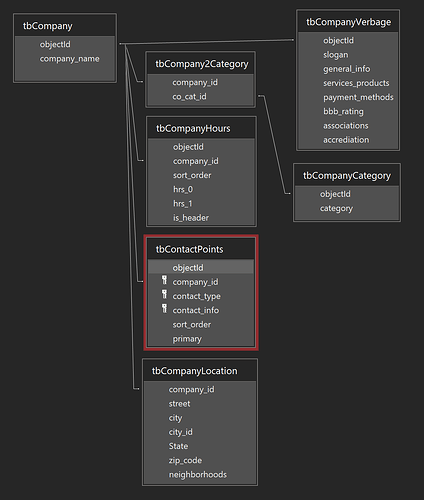Click the key icon beside contact_type
This screenshot has height=500, width=424.
click(x=164, y=295)
